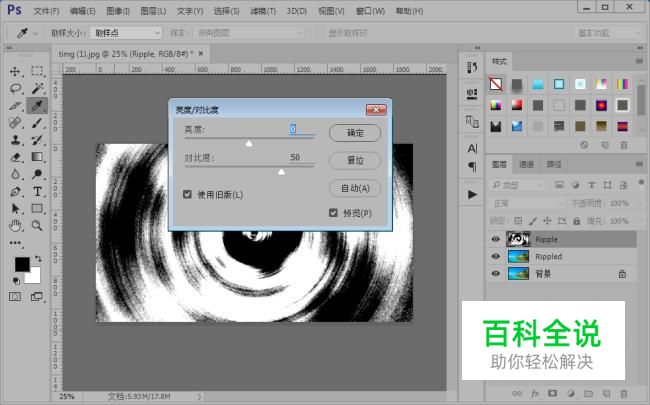Image resolution: width=650 pixels, height=405 pixels.
Task: Hide the Rippled layer
Action: pyautogui.click(x=495, y=257)
